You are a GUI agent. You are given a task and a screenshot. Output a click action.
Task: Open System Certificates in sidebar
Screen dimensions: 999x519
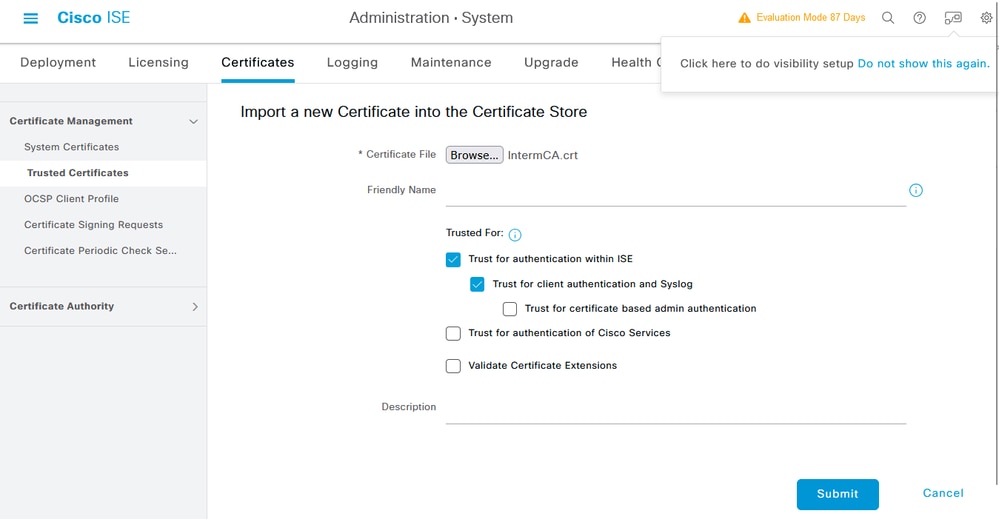[x=71, y=147]
